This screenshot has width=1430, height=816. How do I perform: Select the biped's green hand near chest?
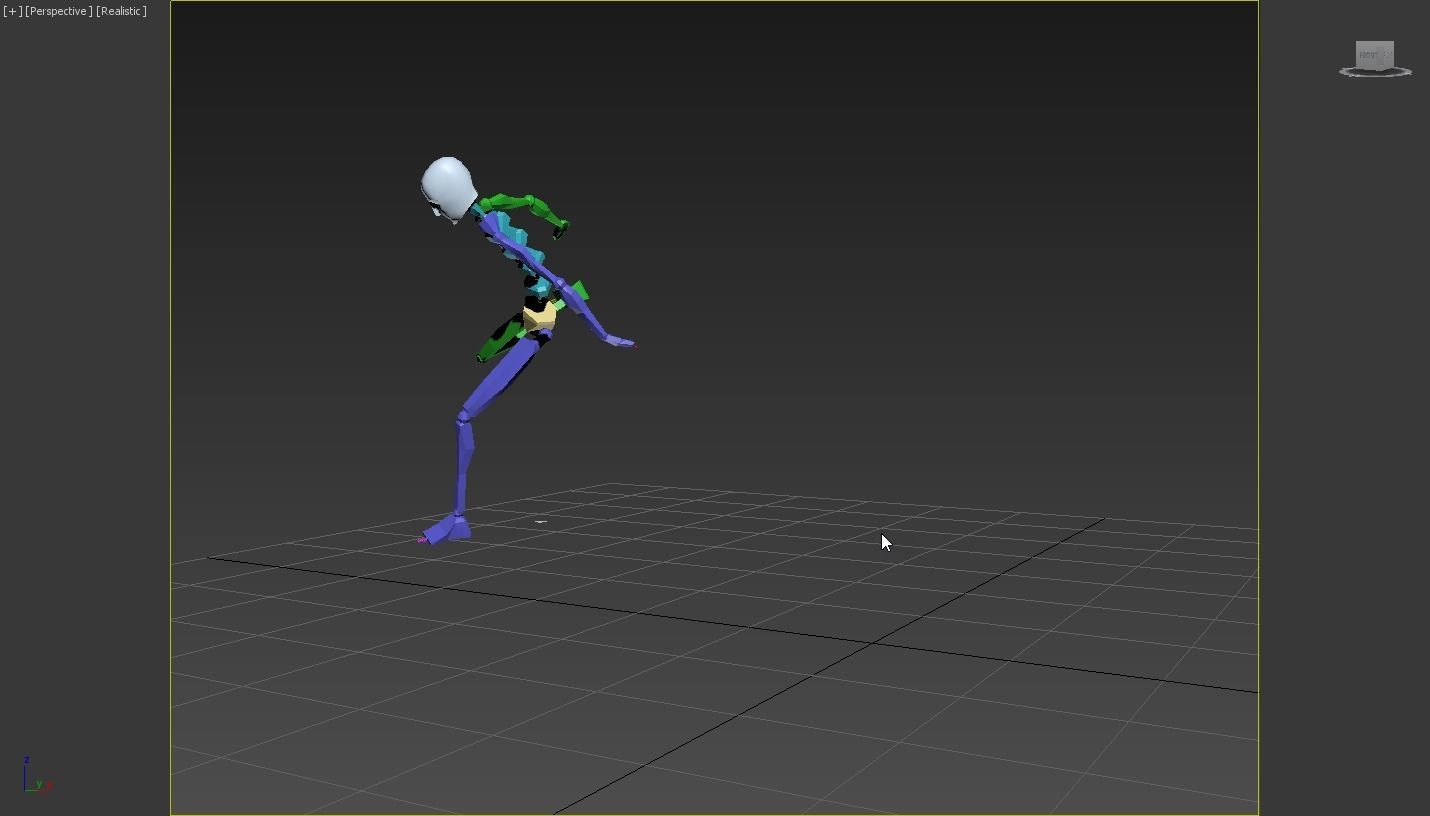coord(560,229)
